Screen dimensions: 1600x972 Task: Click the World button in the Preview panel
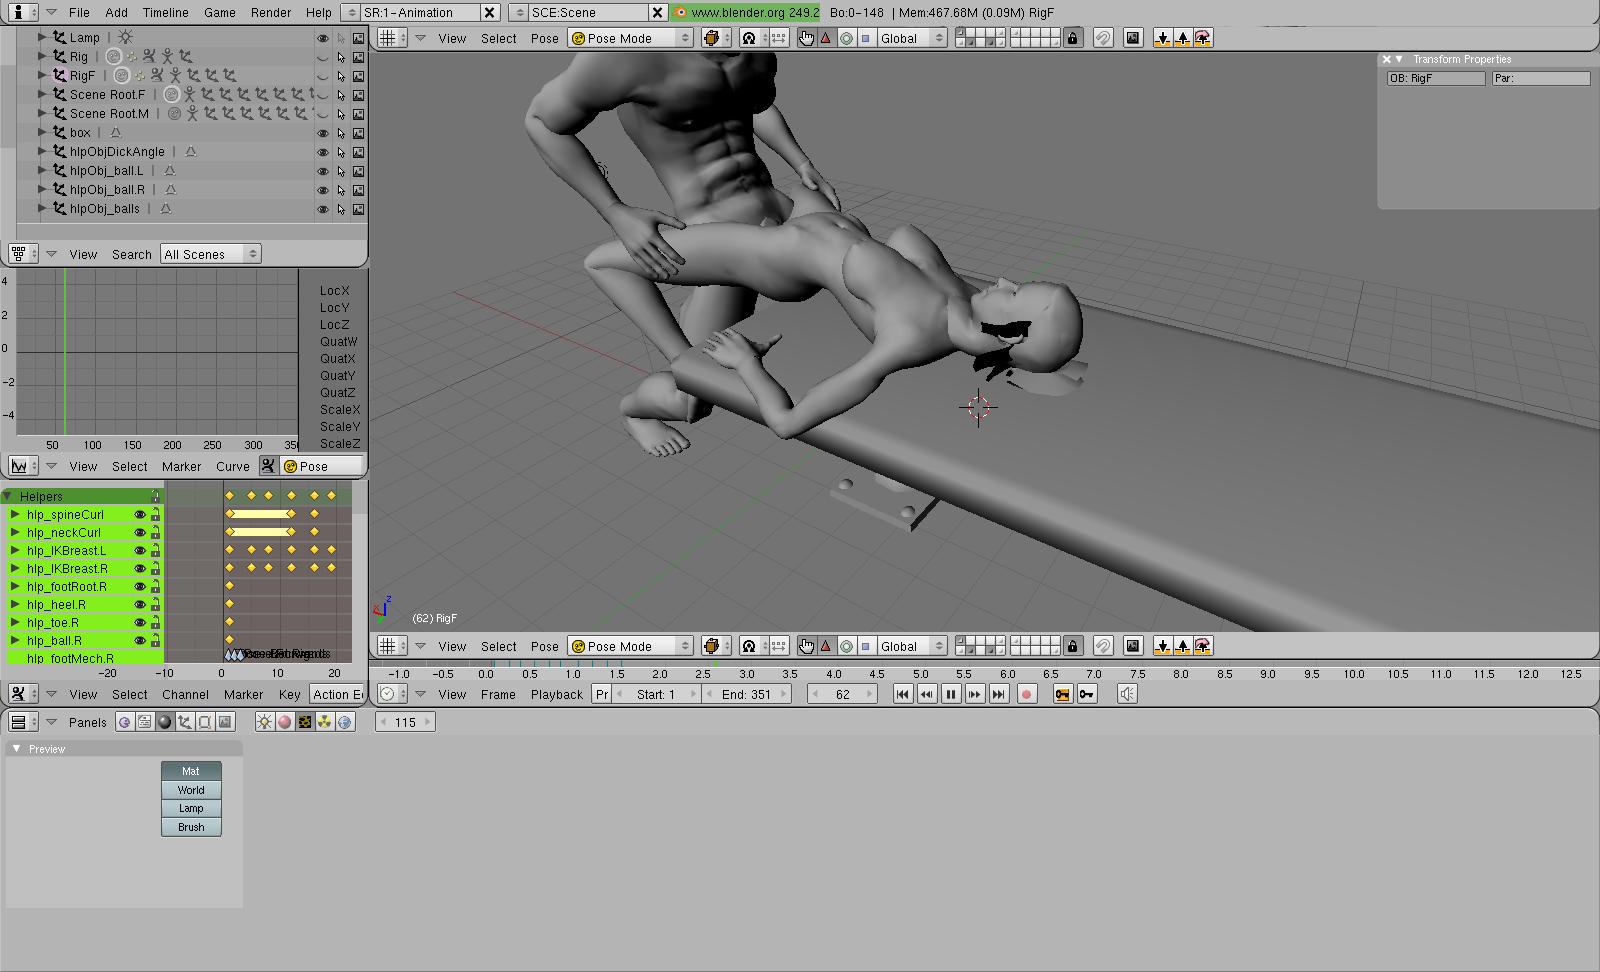pyautogui.click(x=191, y=790)
